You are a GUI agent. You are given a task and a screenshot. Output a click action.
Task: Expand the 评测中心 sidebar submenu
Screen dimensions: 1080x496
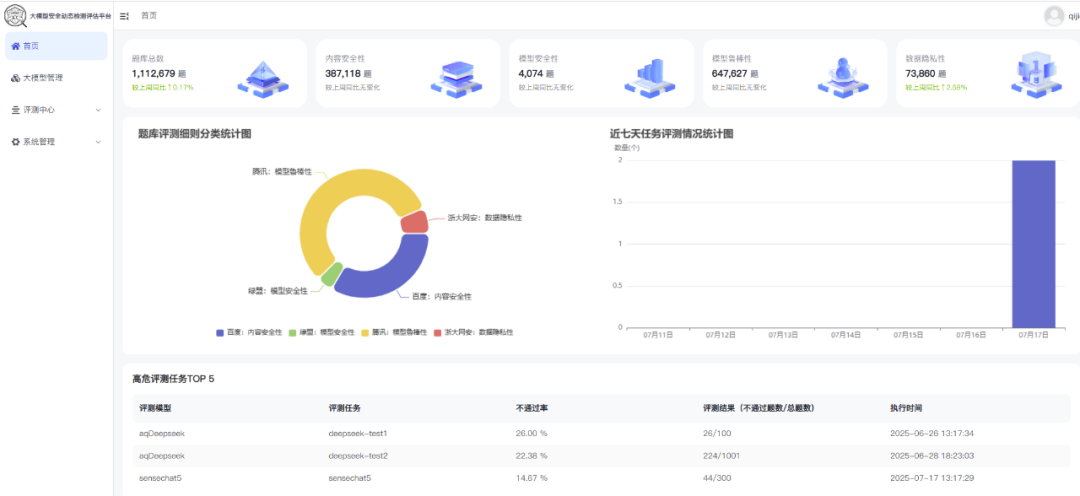pos(57,110)
